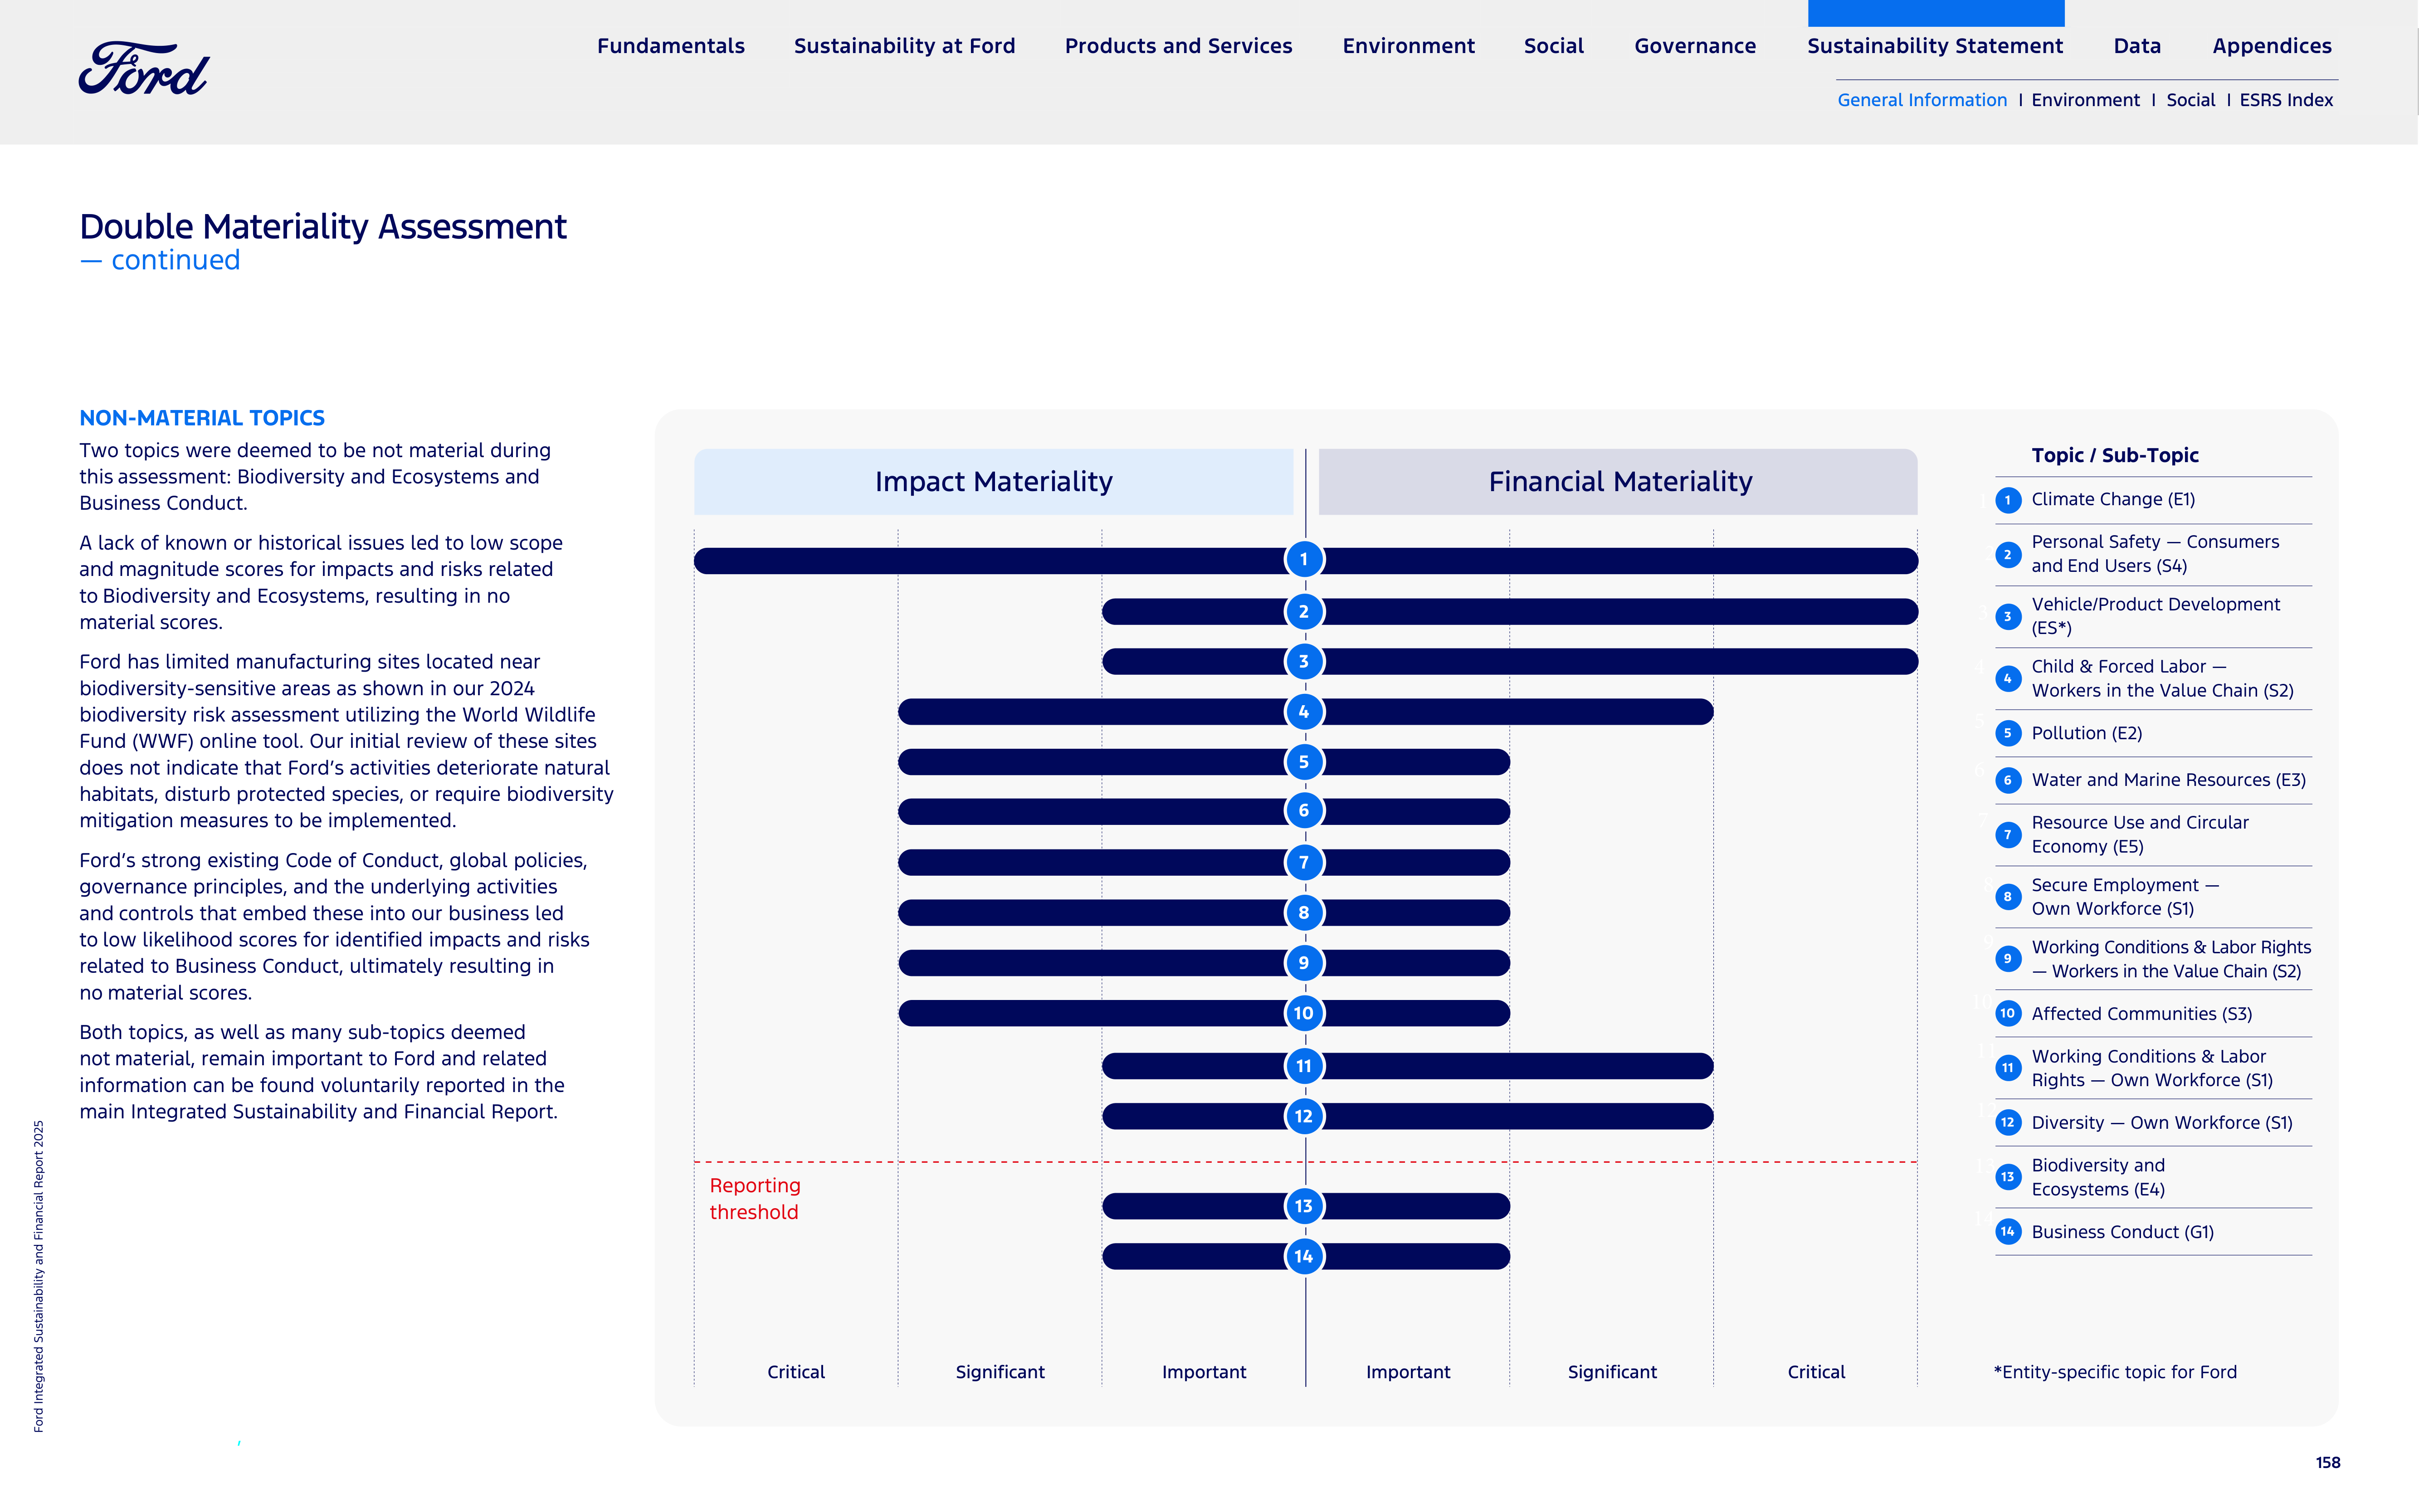Image resolution: width=2419 pixels, height=1512 pixels.
Task: Open ESRS Index link
Action: click(x=2286, y=100)
